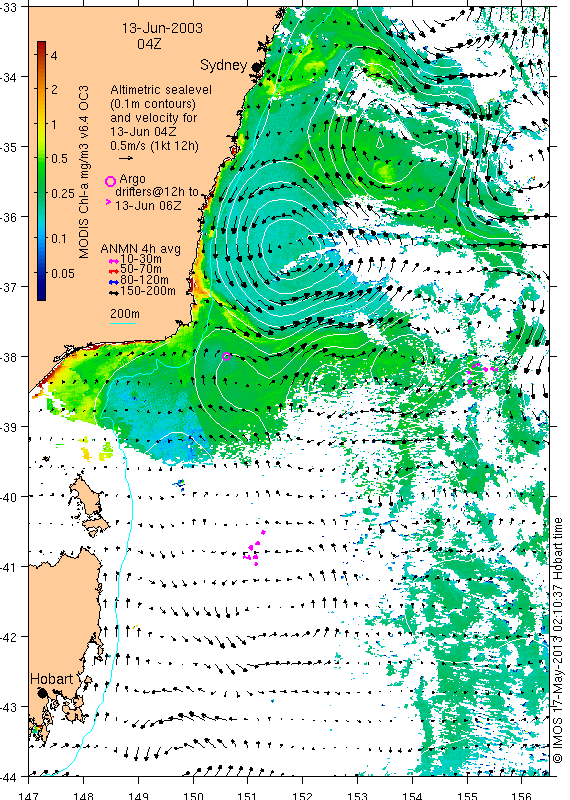The height and width of the screenshot is (800, 570).
Task: Click the colorbar tick value 1
Action: [x=54, y=124]
